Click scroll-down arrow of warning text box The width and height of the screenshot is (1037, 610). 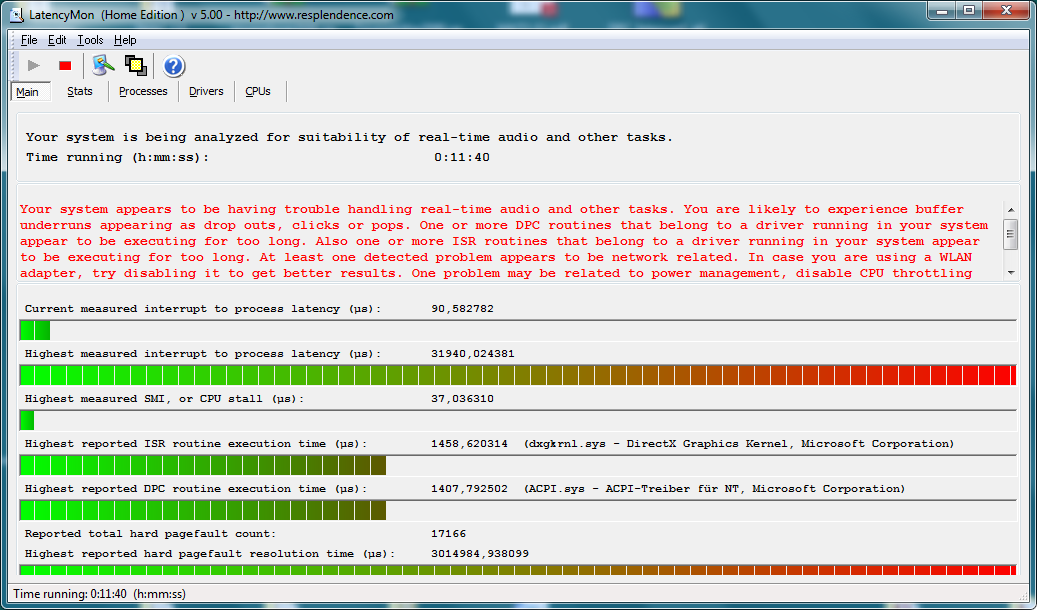[1011, 273]
